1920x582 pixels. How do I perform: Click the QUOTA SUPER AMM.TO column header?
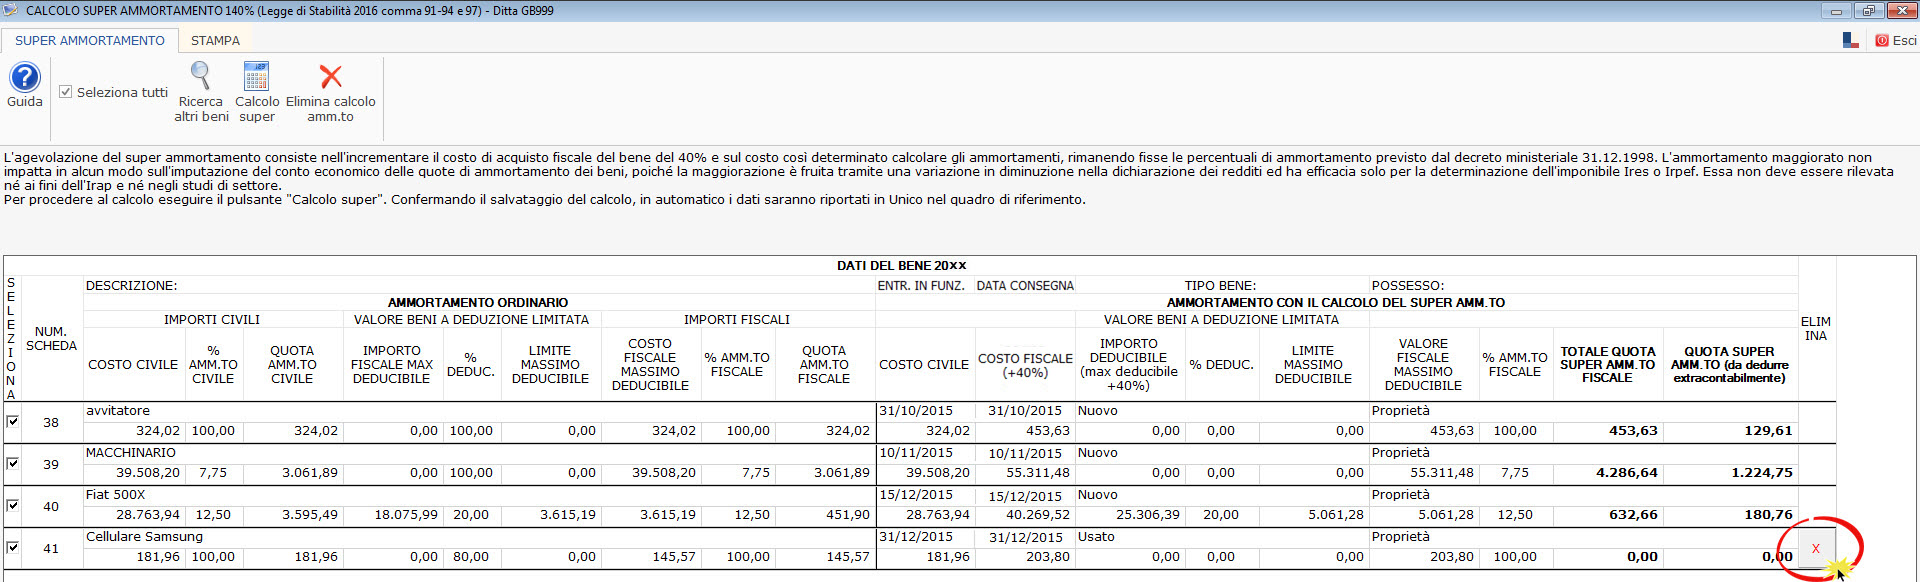point(1729,365)
